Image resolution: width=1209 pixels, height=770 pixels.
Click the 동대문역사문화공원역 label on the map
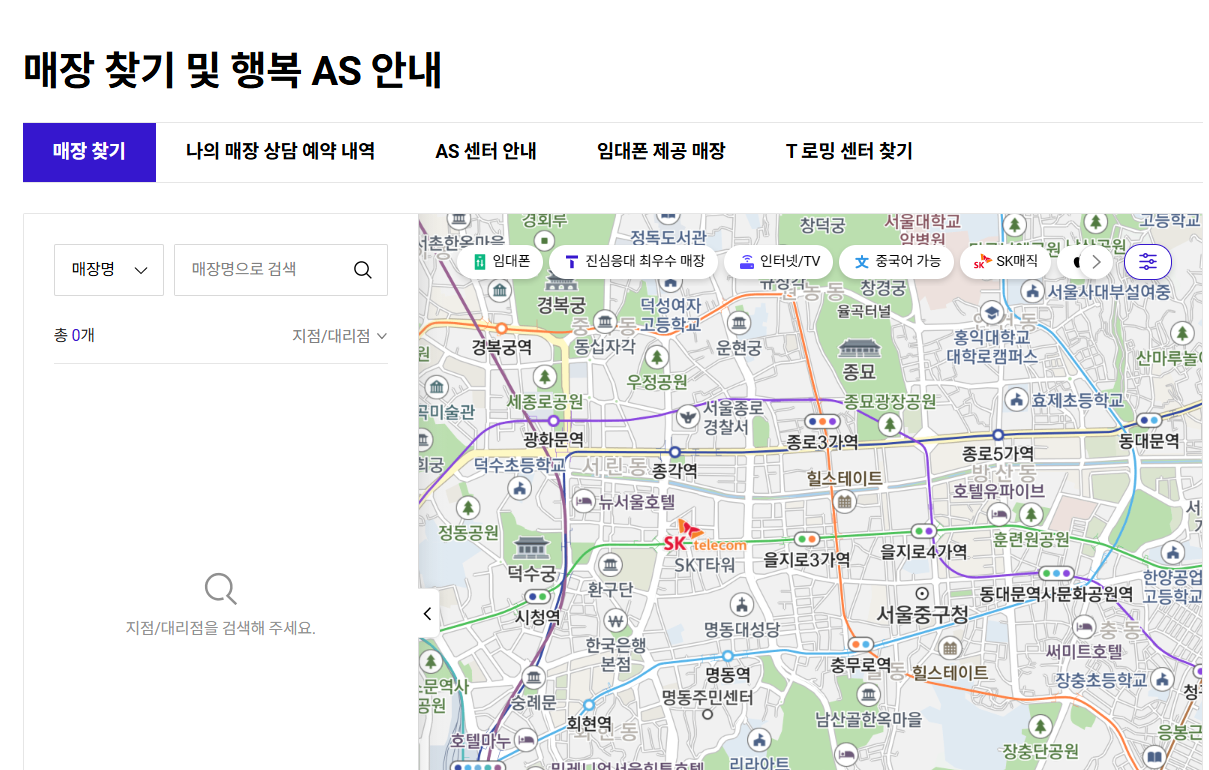click(1056, 594)
